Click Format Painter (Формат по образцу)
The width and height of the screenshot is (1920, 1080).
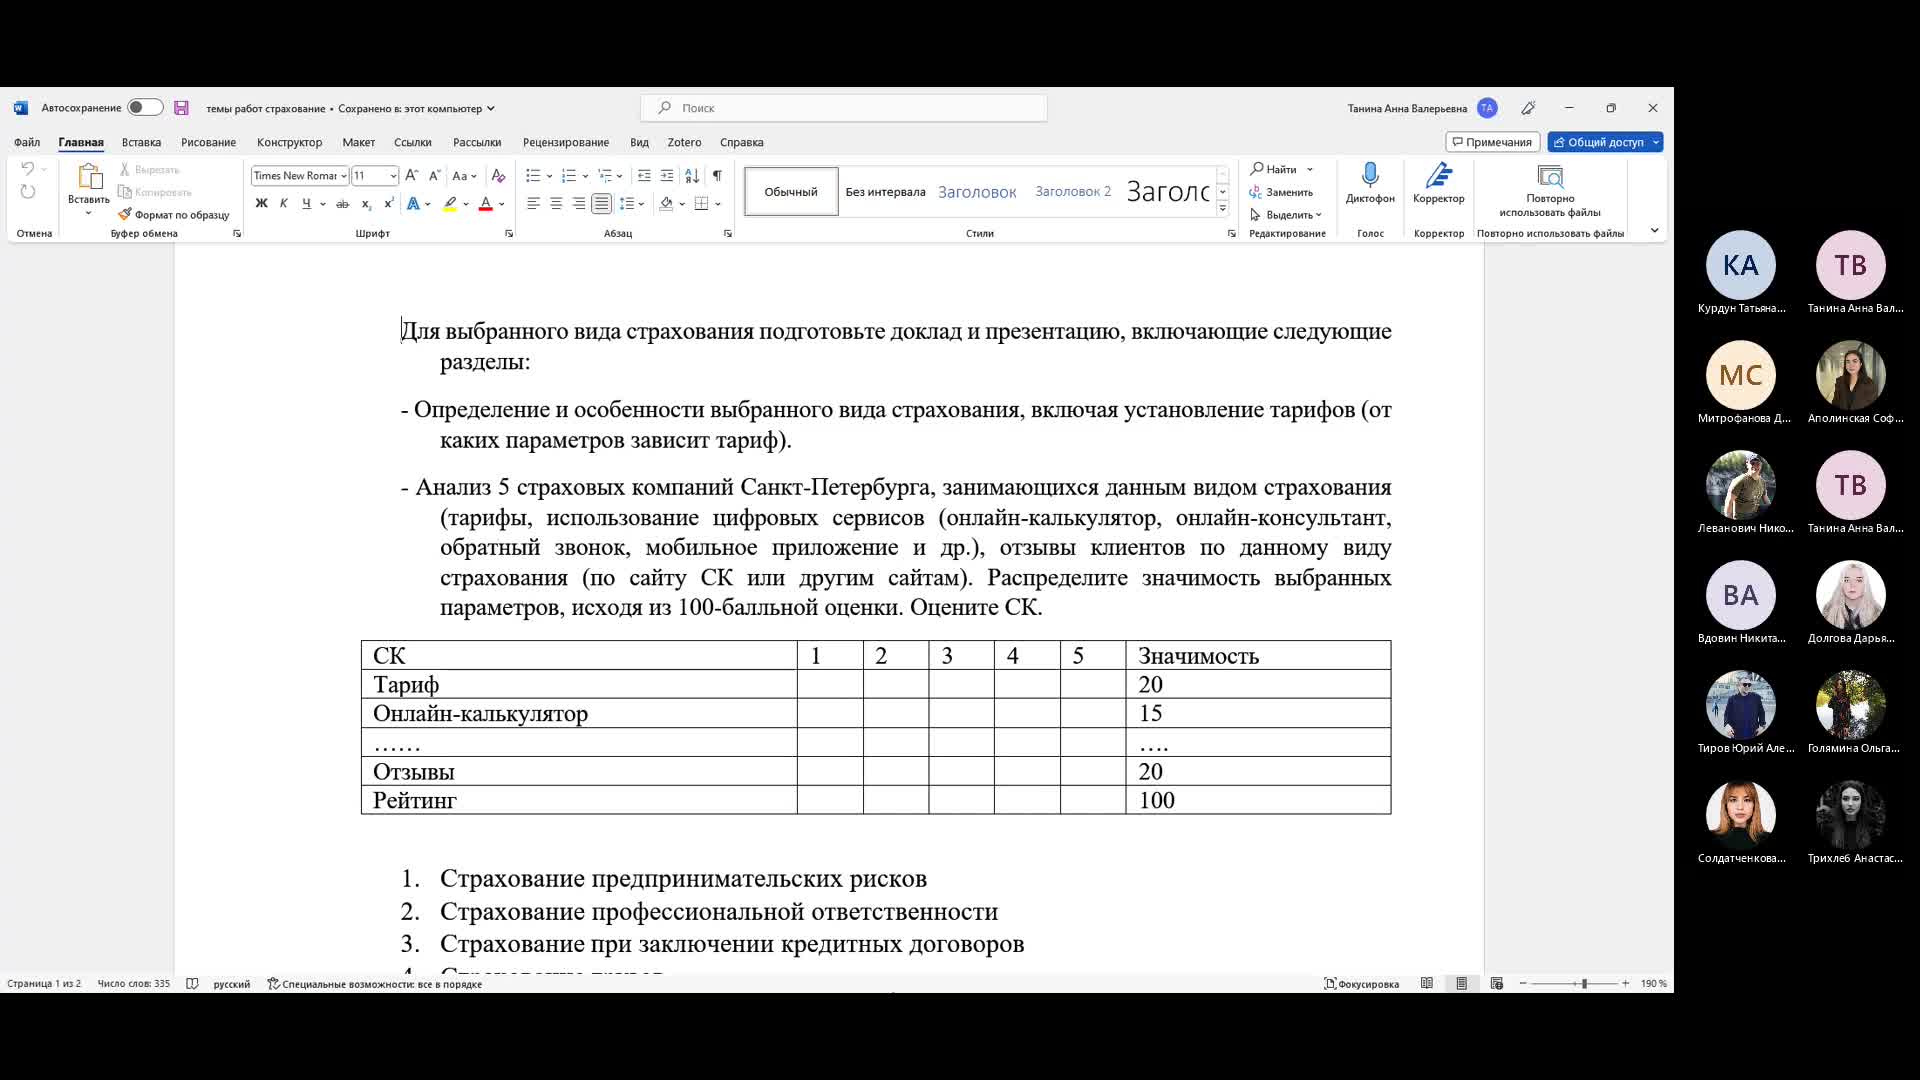[x=174, y=215]
